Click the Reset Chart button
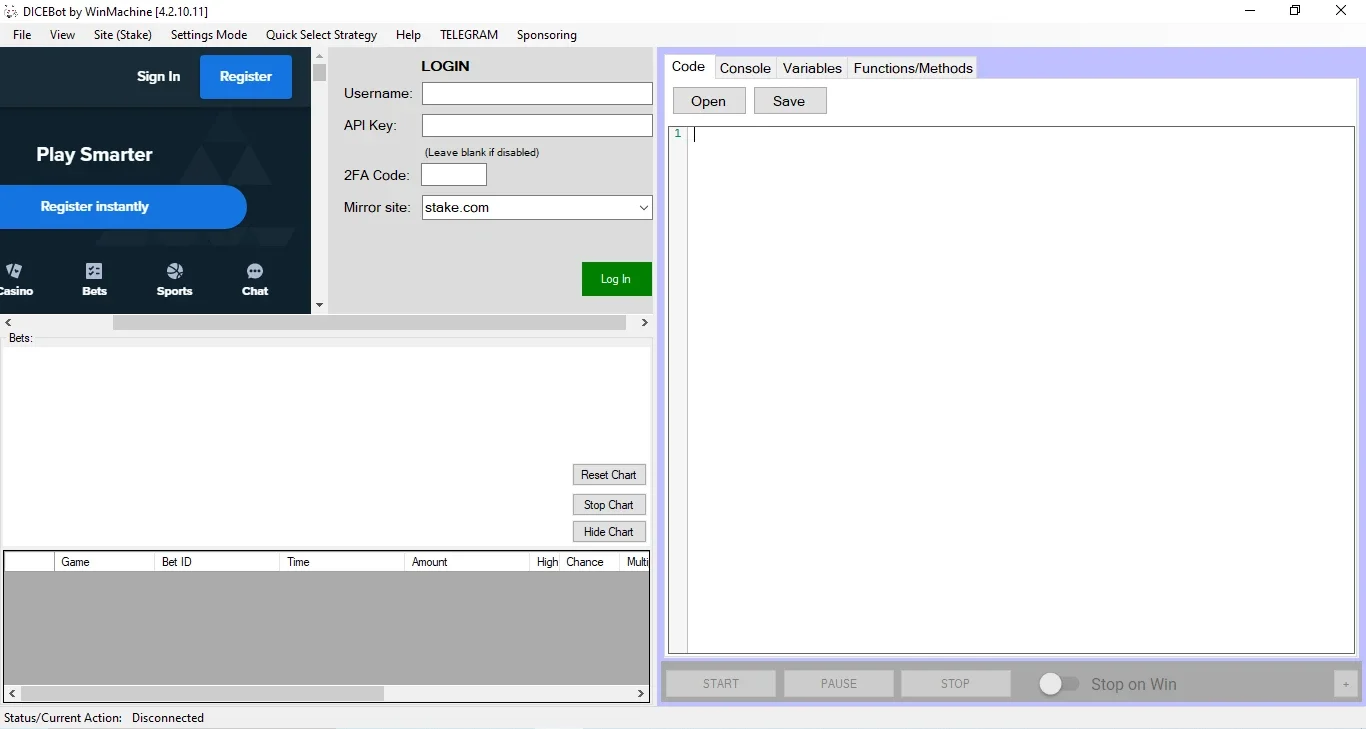This screenshot has width=1366, height=729. [609, 475]
